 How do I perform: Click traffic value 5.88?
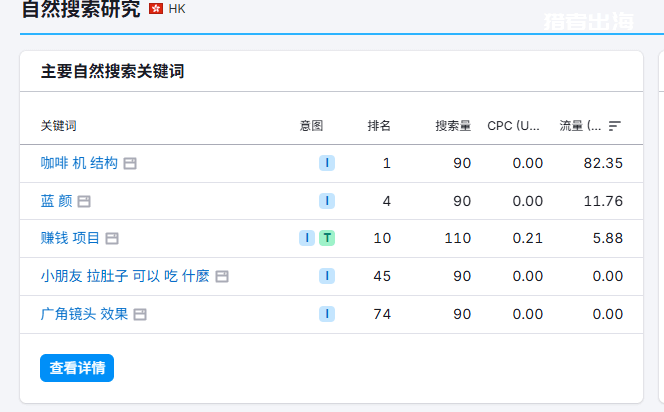[608, 238]
